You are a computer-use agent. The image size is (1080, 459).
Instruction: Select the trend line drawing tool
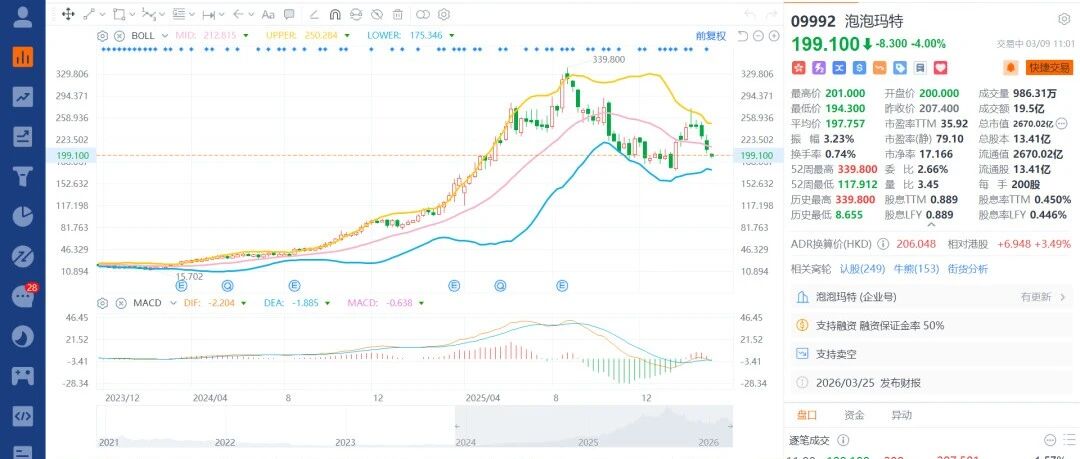click(x=89, y=14)
